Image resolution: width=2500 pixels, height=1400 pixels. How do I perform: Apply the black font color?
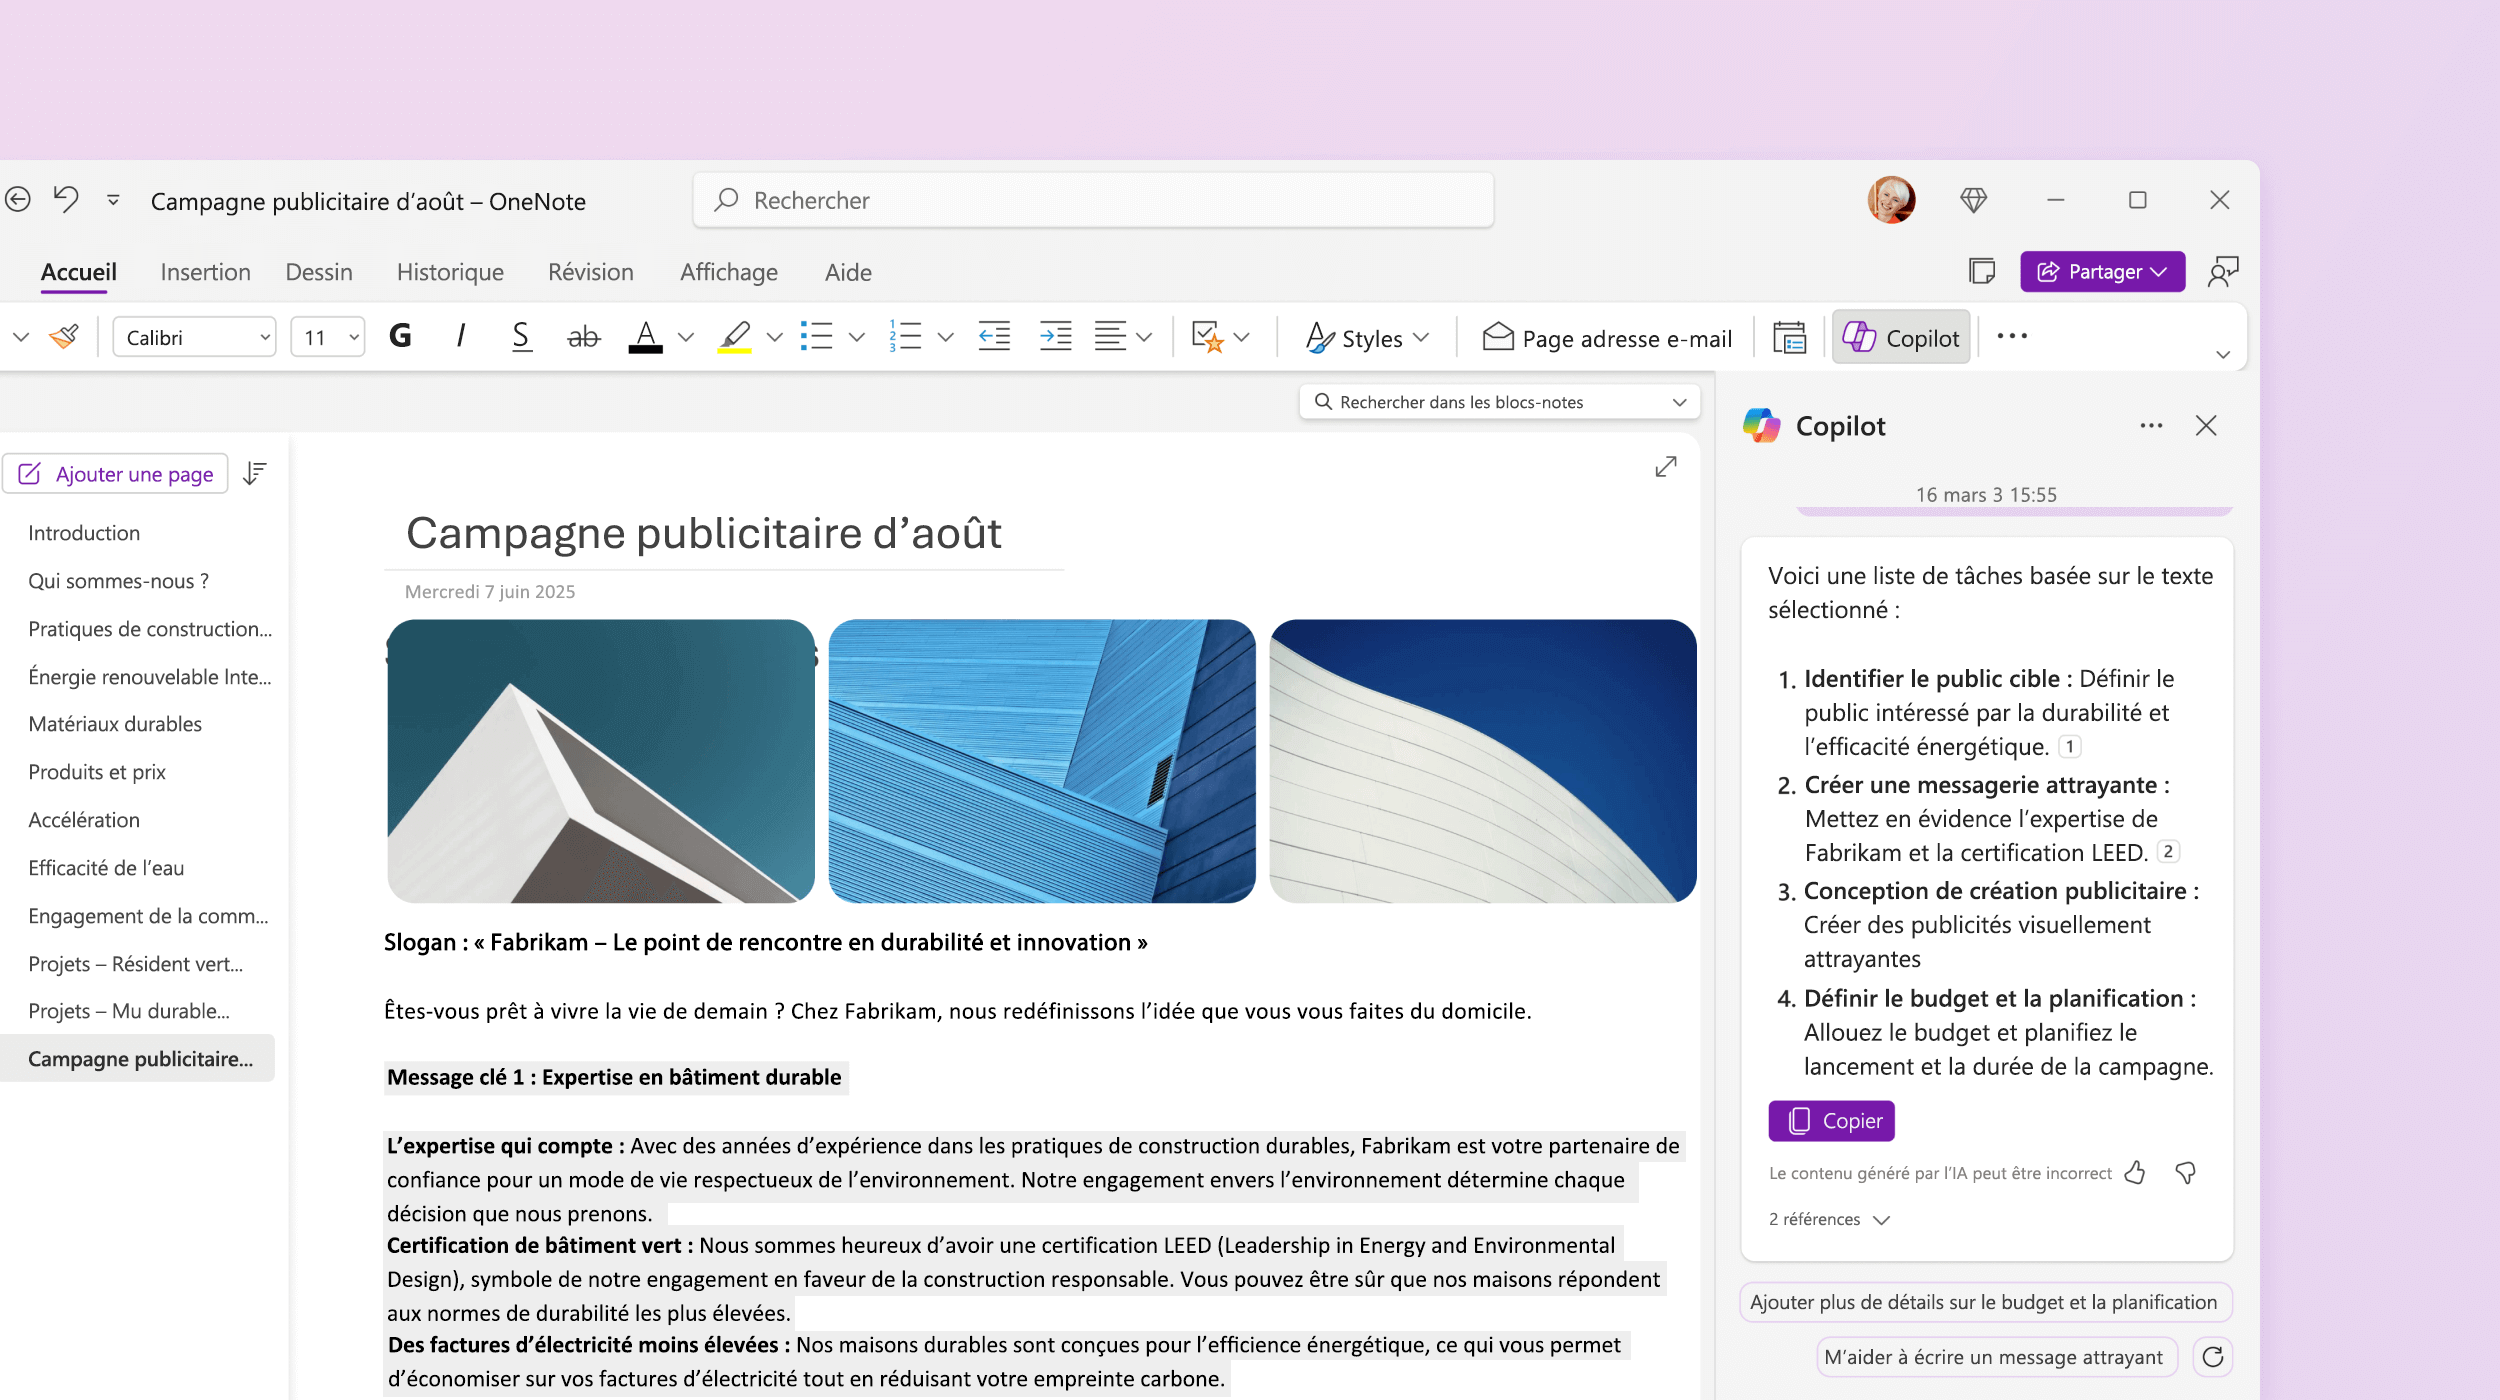coord(645,337)
